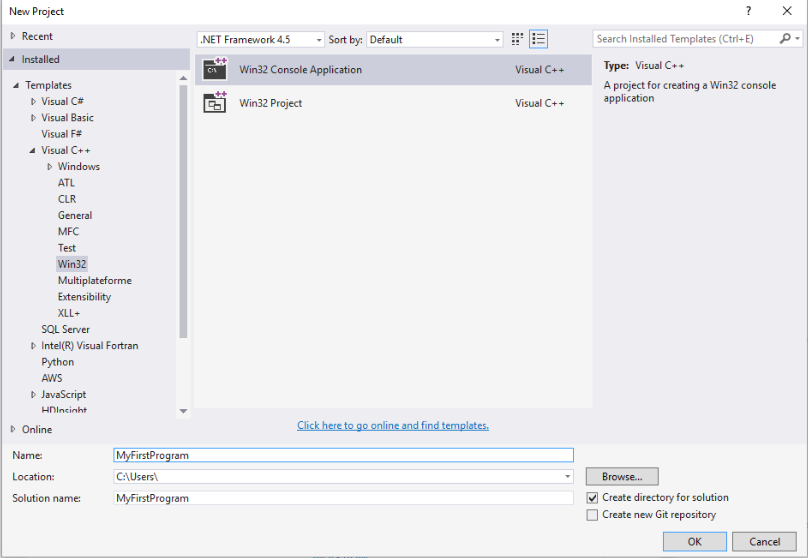Image resolution: width=808 pixels, height=558 pixels.
Task: Open the search options dropdown arrow
Action: click(798, 39)
